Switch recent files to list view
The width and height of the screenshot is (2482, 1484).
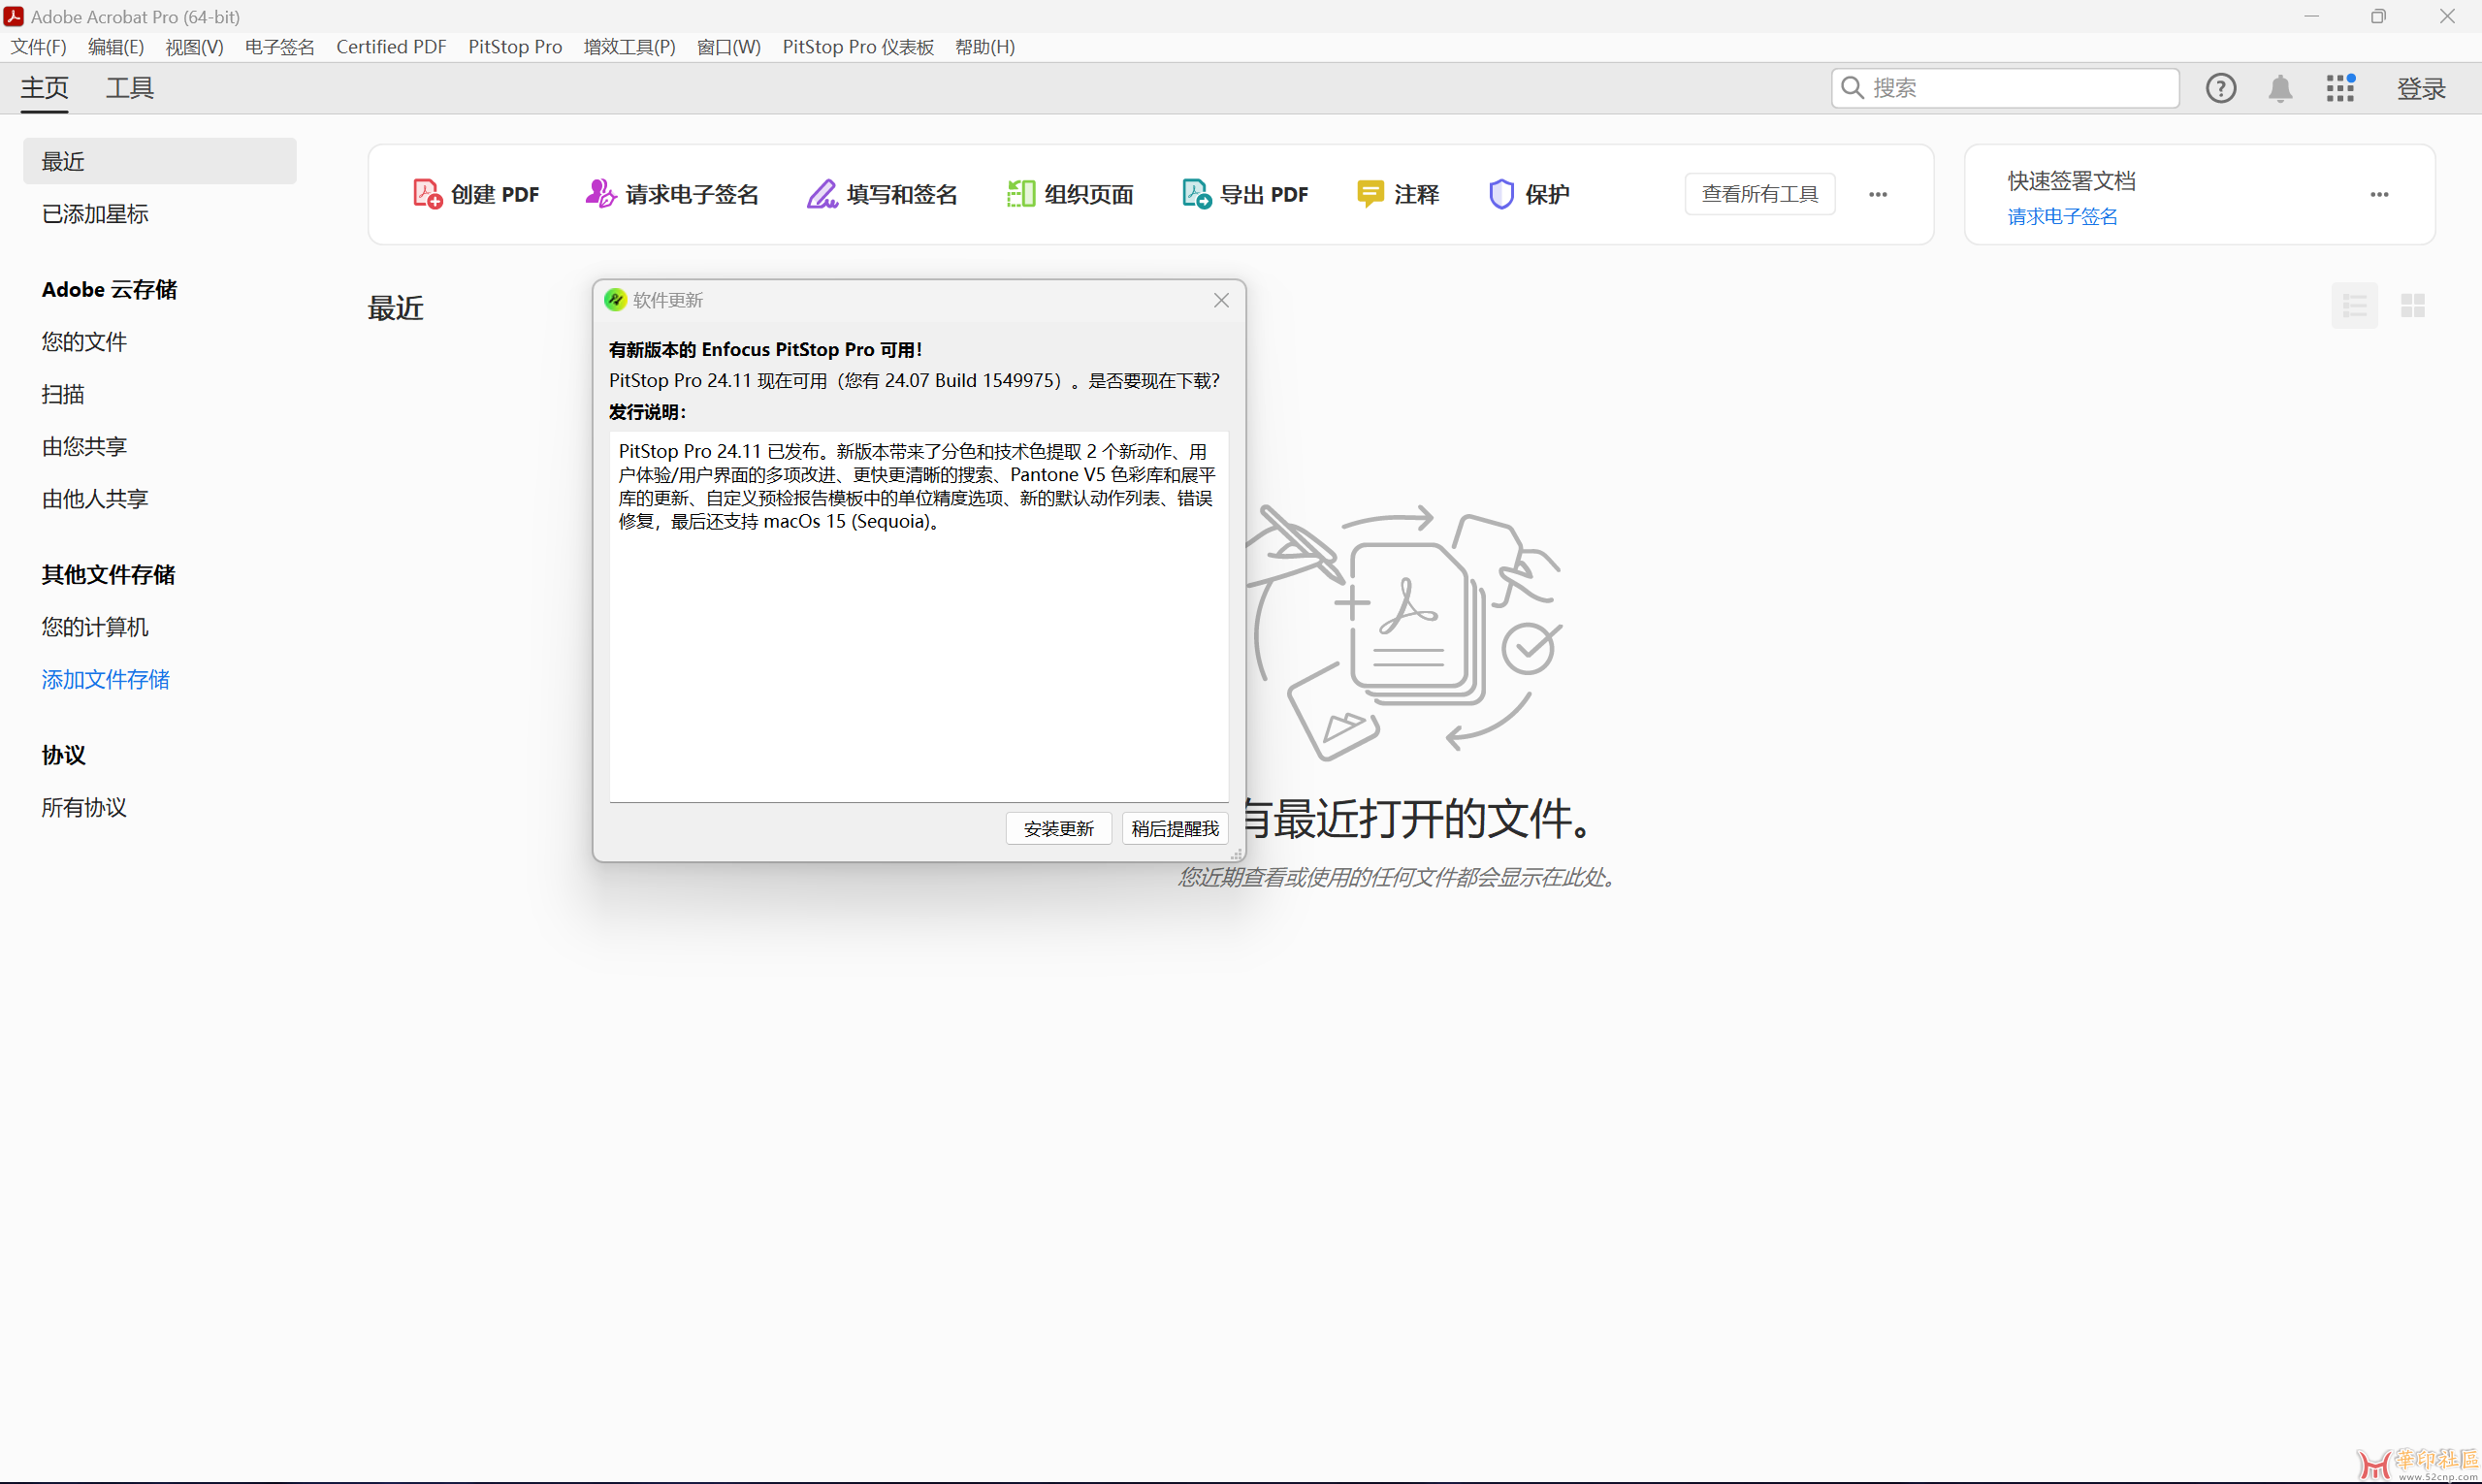[x=2354, y=305]
